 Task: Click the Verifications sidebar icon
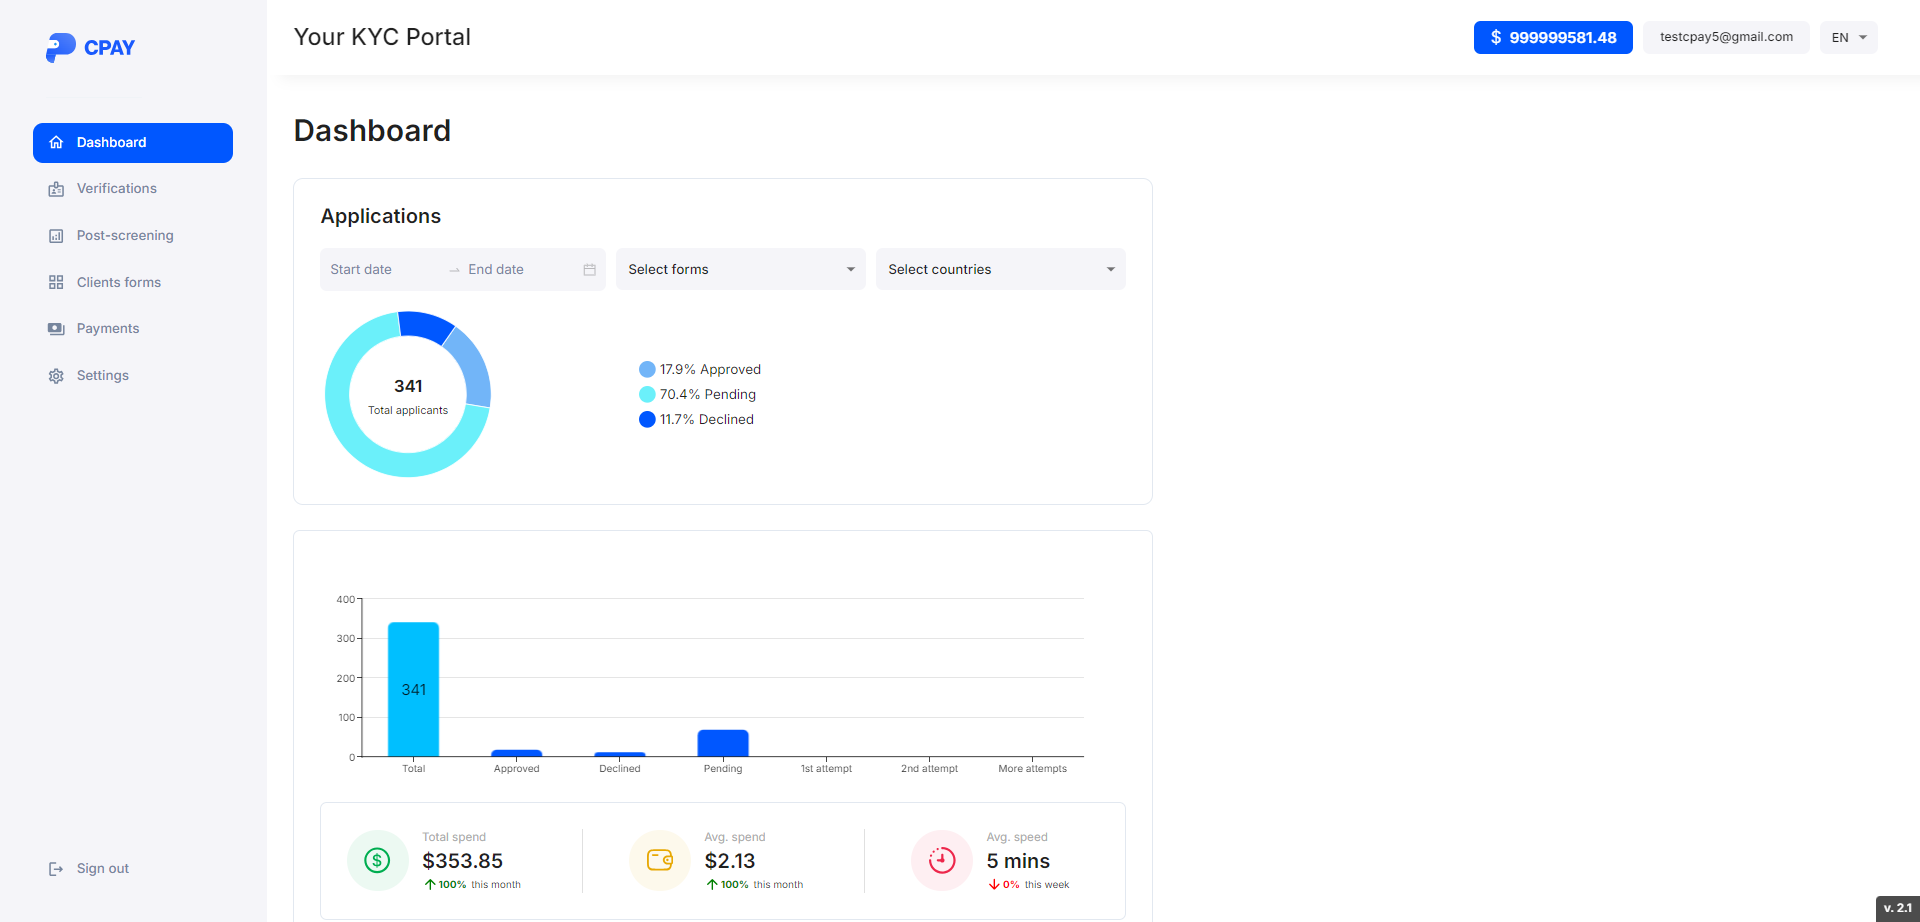[x=56, y=189]
